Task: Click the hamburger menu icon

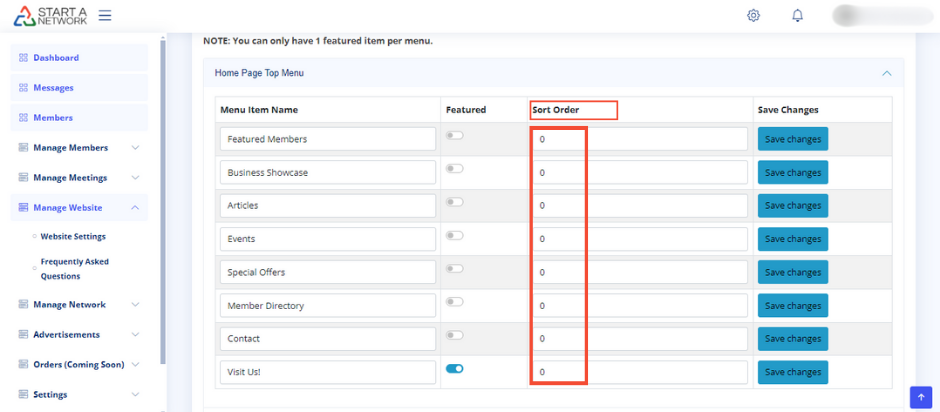Action: click(x=105, y=16)
